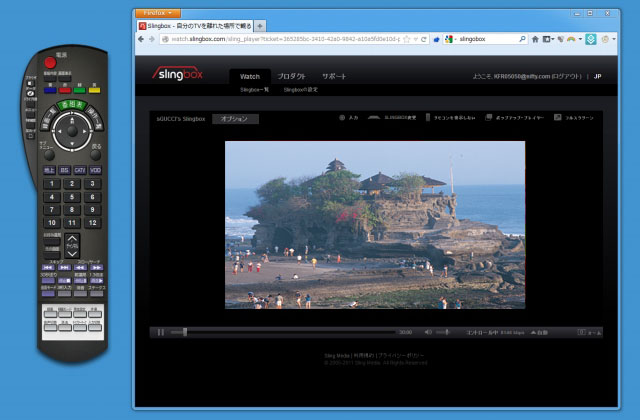Screen dimensions: 640x420
Task: Open the Slingboxの設定 submenu
Action: coord(301,90)
